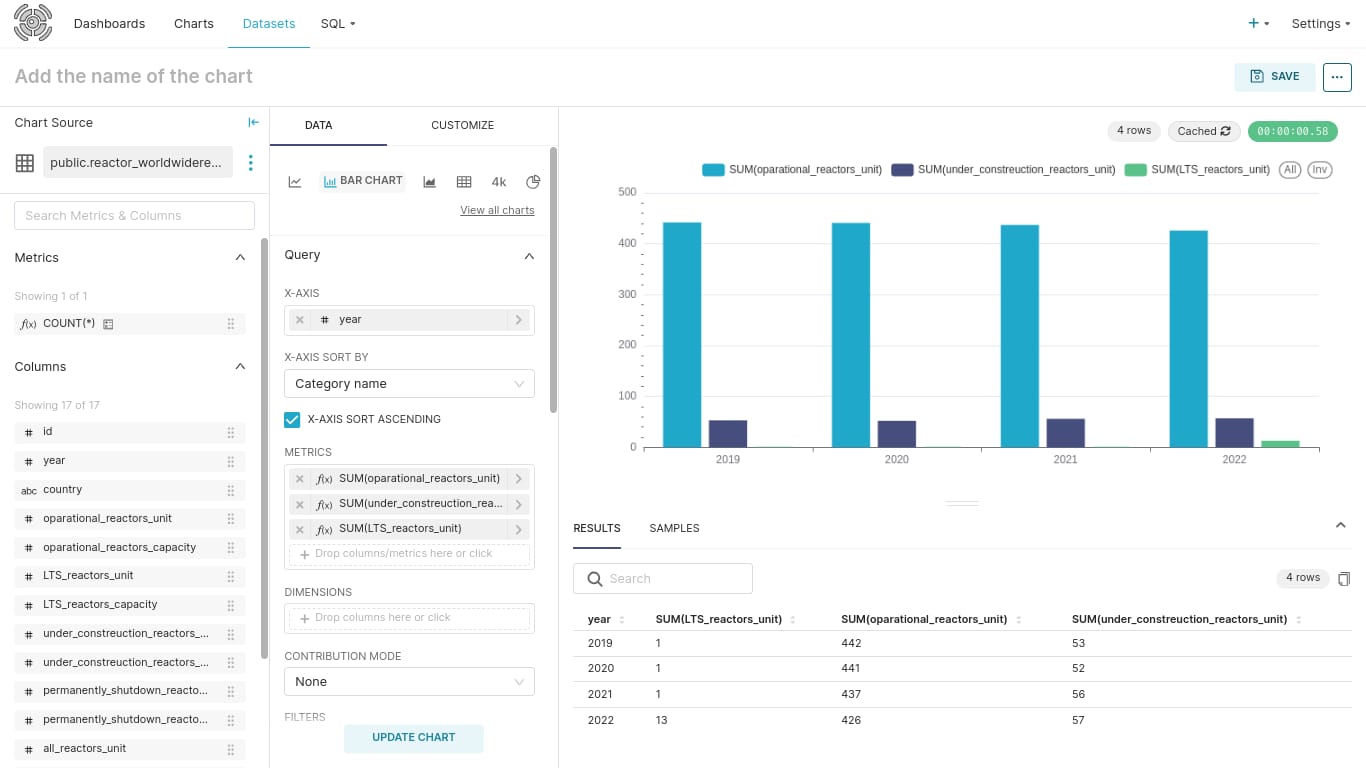
Task: Switch to pie chart type icon
Action: [533, 182]
